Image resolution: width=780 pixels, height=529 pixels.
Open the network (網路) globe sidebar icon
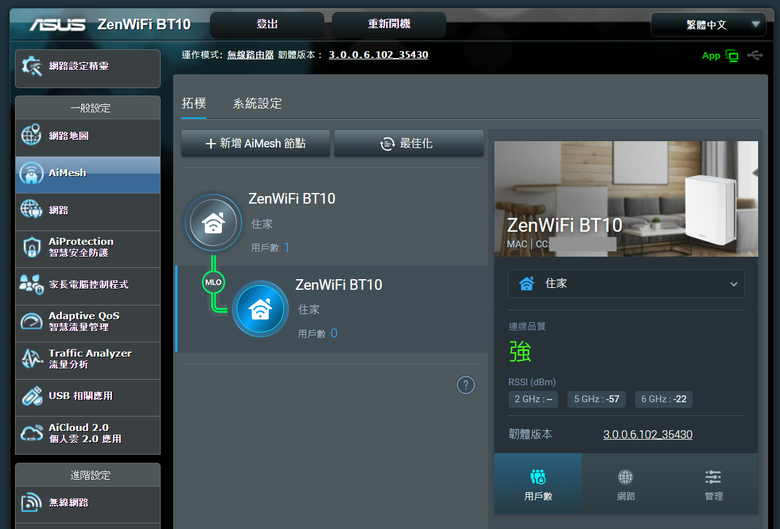coord(31,210)
